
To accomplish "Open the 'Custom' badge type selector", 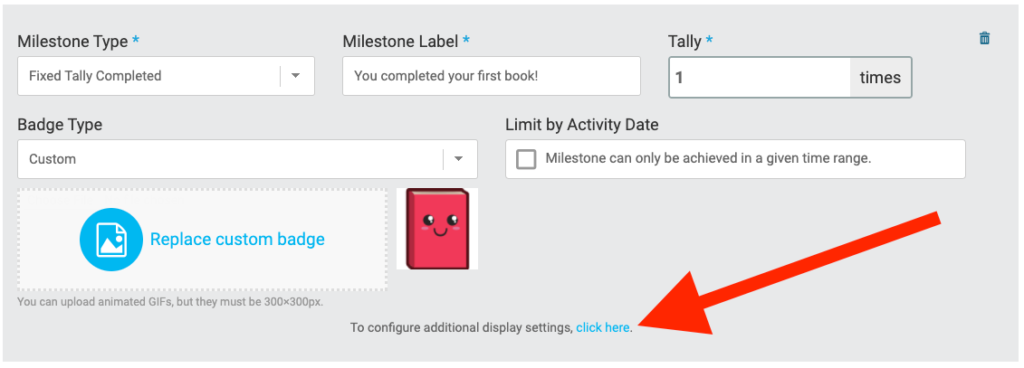I will (248, 159).
